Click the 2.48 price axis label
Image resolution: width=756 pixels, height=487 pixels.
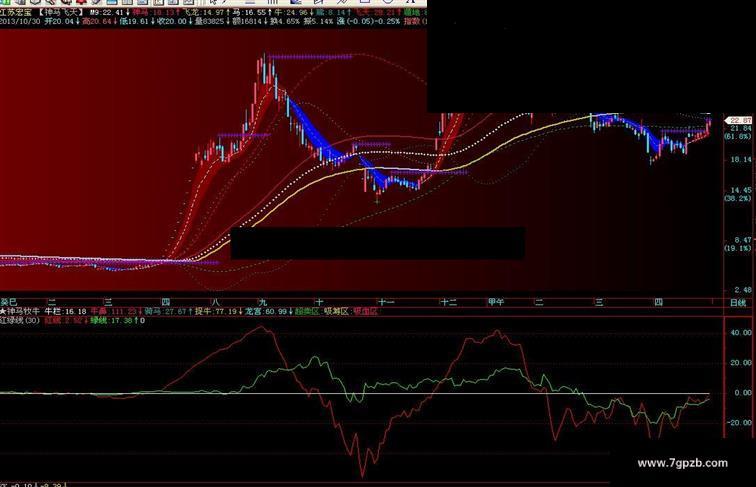pos(743,290)
